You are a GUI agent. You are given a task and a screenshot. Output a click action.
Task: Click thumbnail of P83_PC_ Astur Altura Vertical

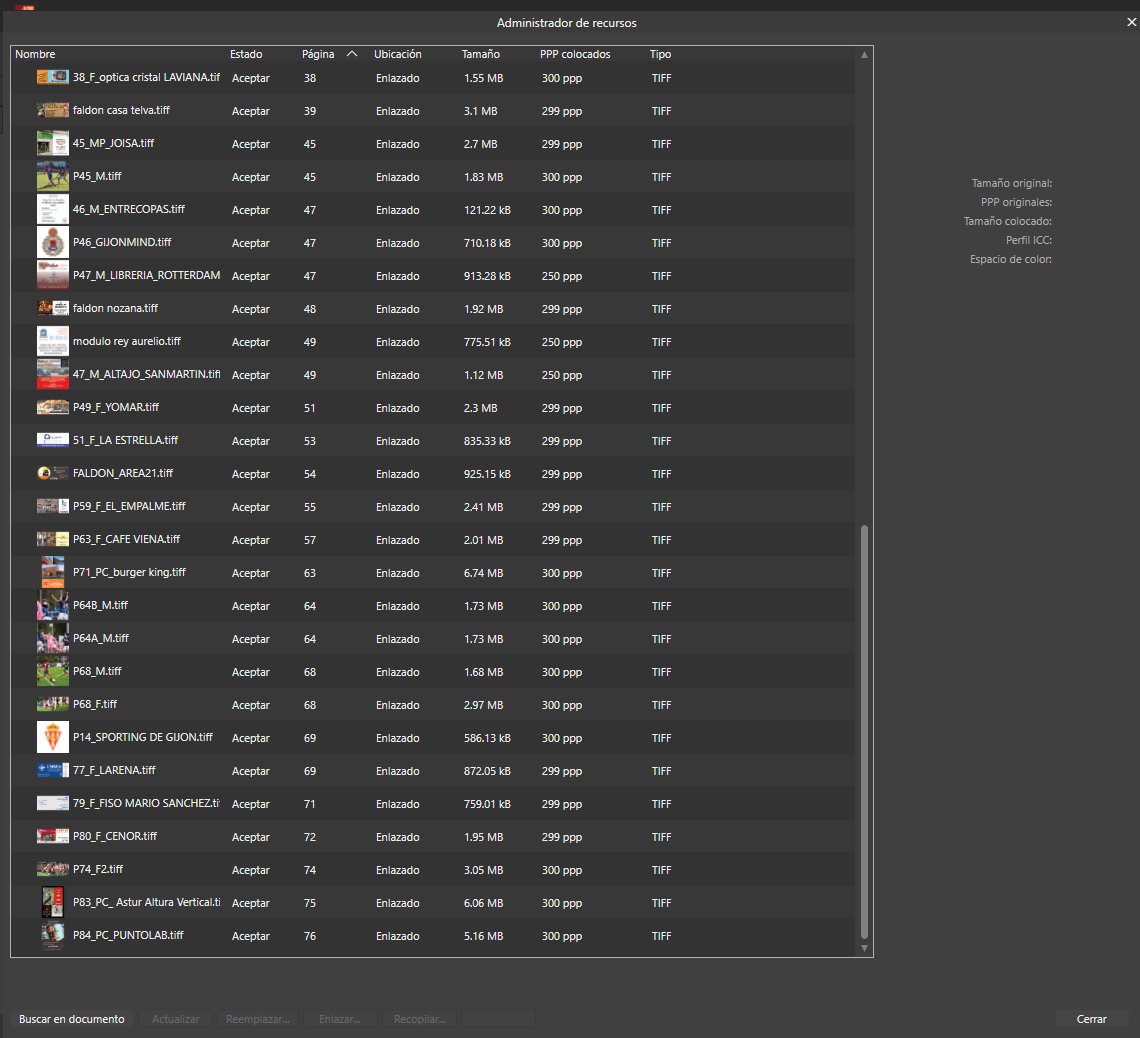tap(52, 902)
